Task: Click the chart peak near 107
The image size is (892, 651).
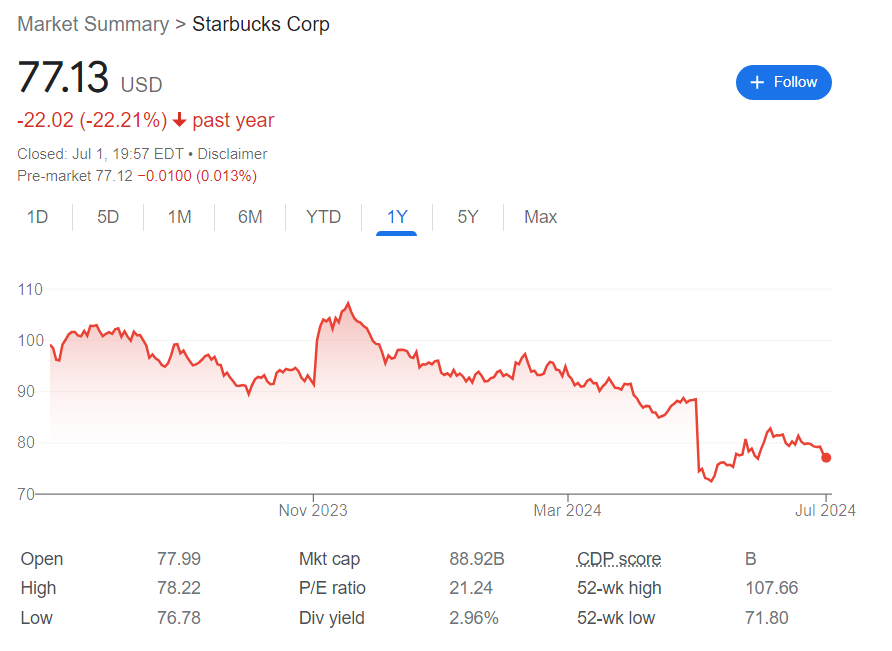Action: (348, 304)
